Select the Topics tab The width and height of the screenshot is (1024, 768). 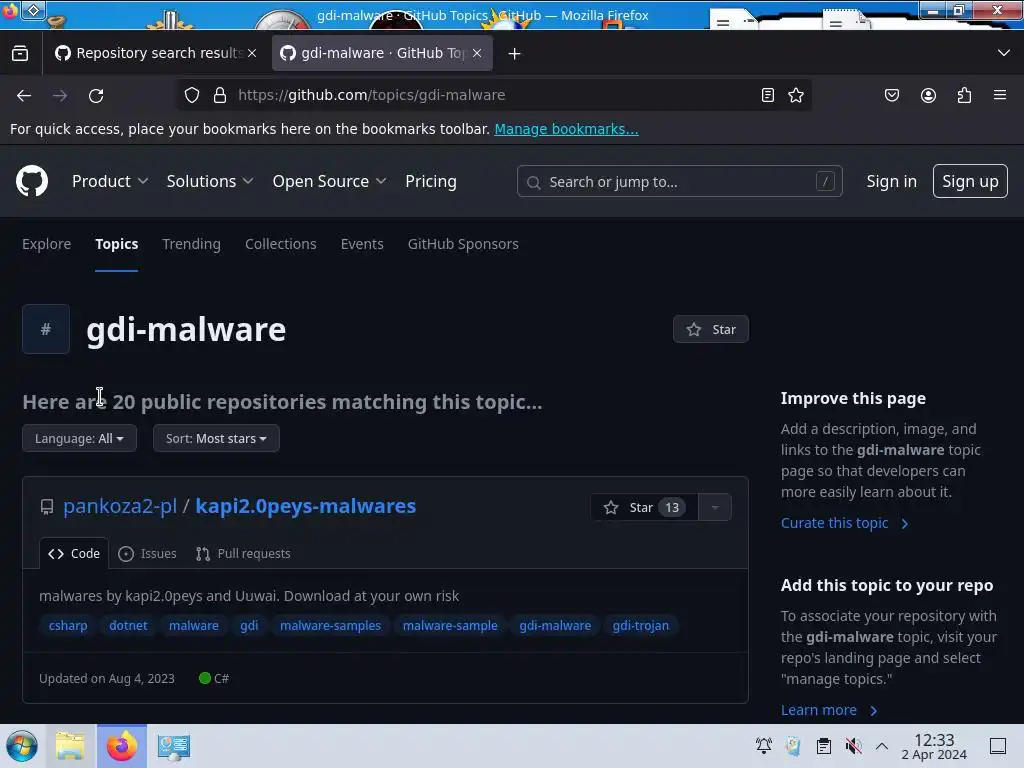click(116, 244)
